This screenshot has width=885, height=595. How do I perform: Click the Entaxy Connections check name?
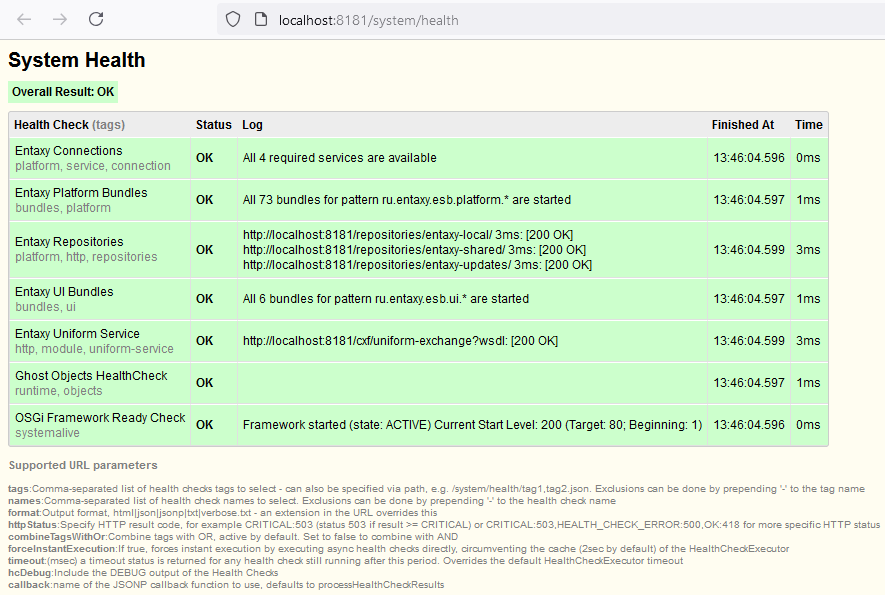69,151
